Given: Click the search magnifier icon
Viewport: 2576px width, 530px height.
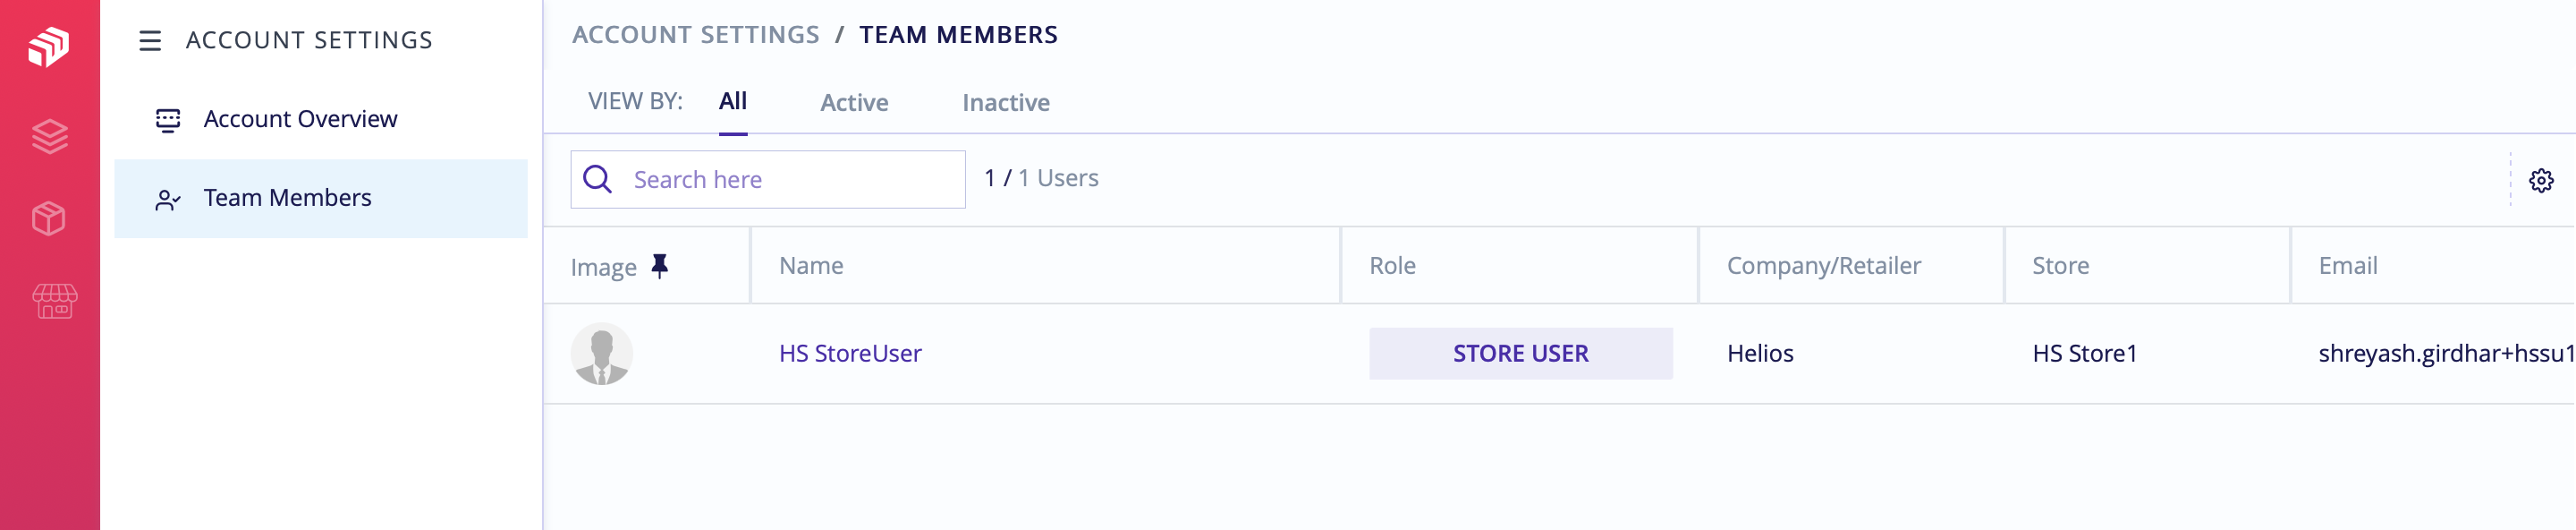Looking at the screenshot, I should [598, 180].
